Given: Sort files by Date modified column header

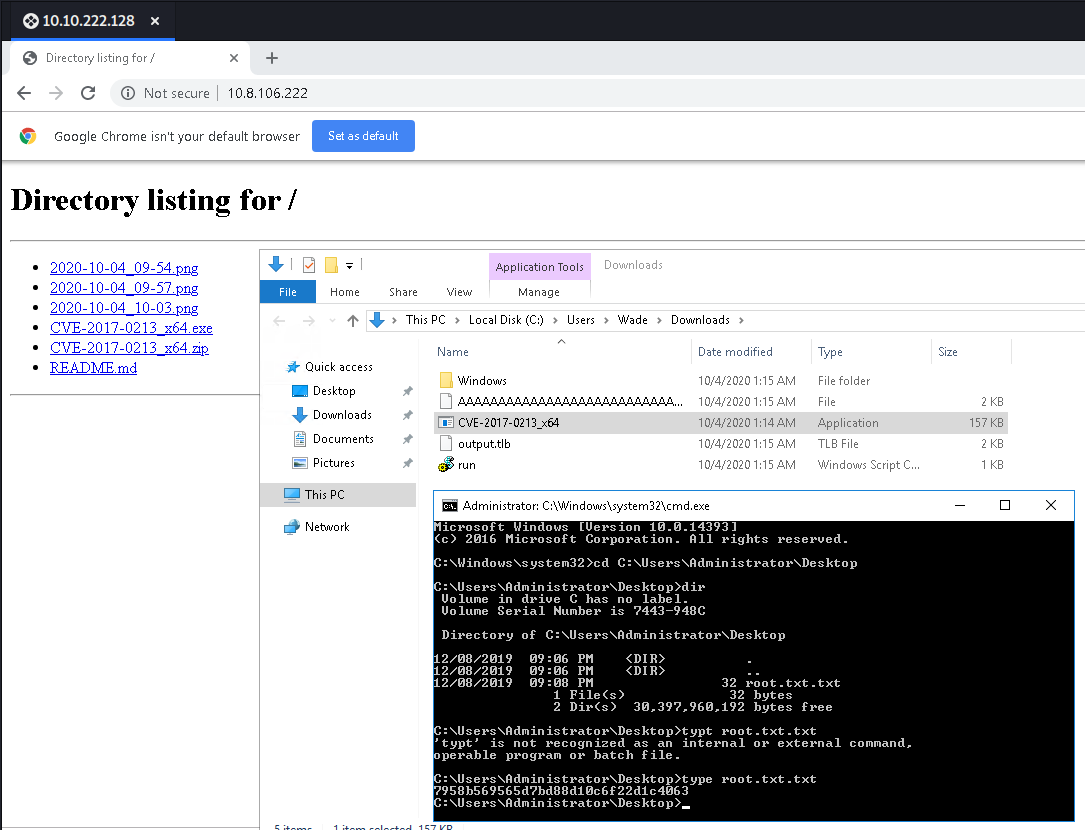Looking at the screenshot, I should 735,352.
